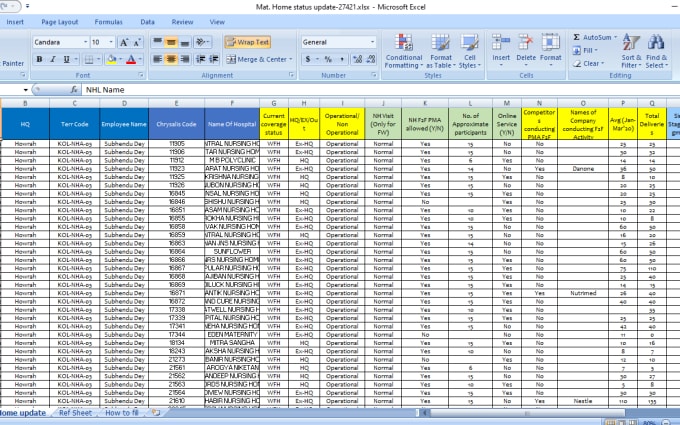Click AutoSum sigma icon
Screen dimensions: 680x425
tap(576, 37)
